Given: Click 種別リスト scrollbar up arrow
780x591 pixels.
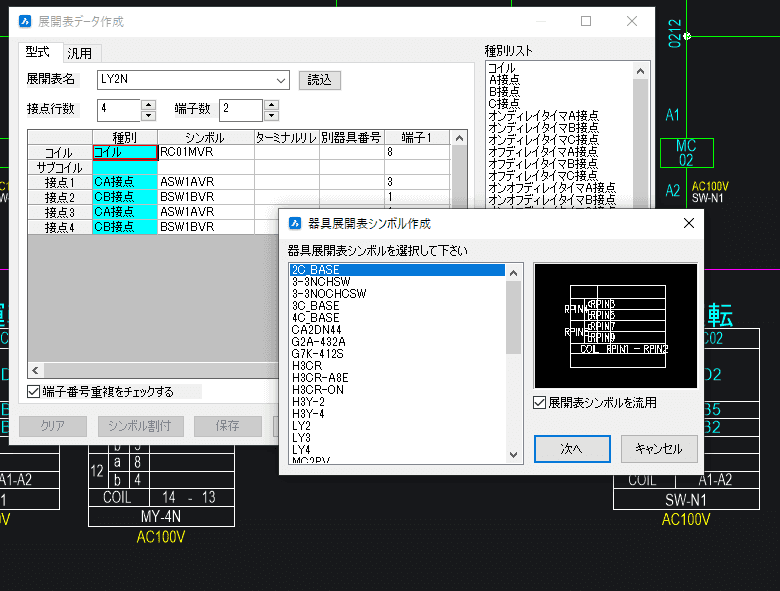Looking at the screenshot, I should 641,71.
